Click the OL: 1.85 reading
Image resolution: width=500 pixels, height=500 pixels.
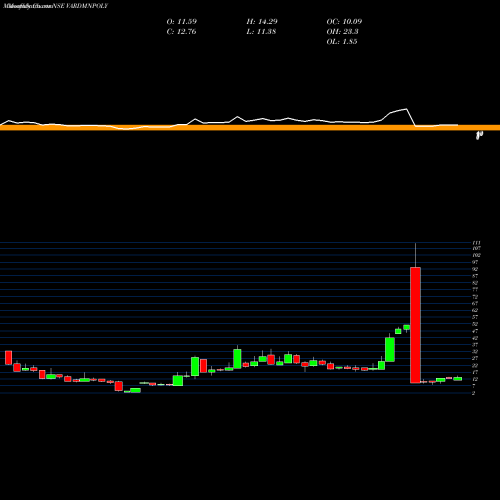click(342, 42)
